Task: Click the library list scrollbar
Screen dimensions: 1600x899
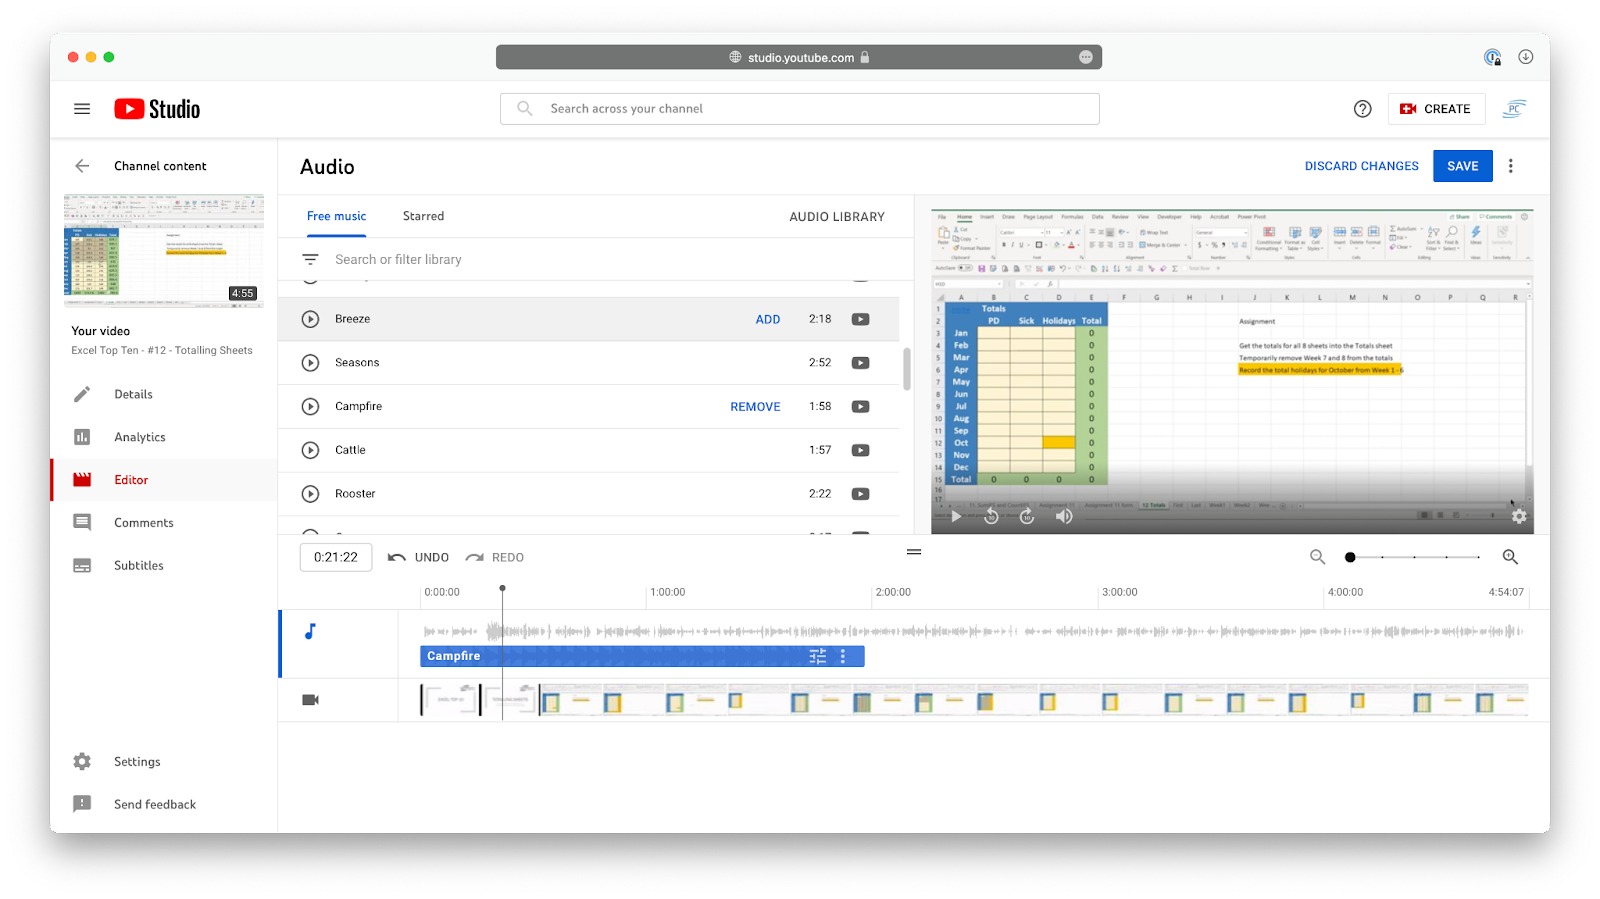Action: [x=906, y=369]
